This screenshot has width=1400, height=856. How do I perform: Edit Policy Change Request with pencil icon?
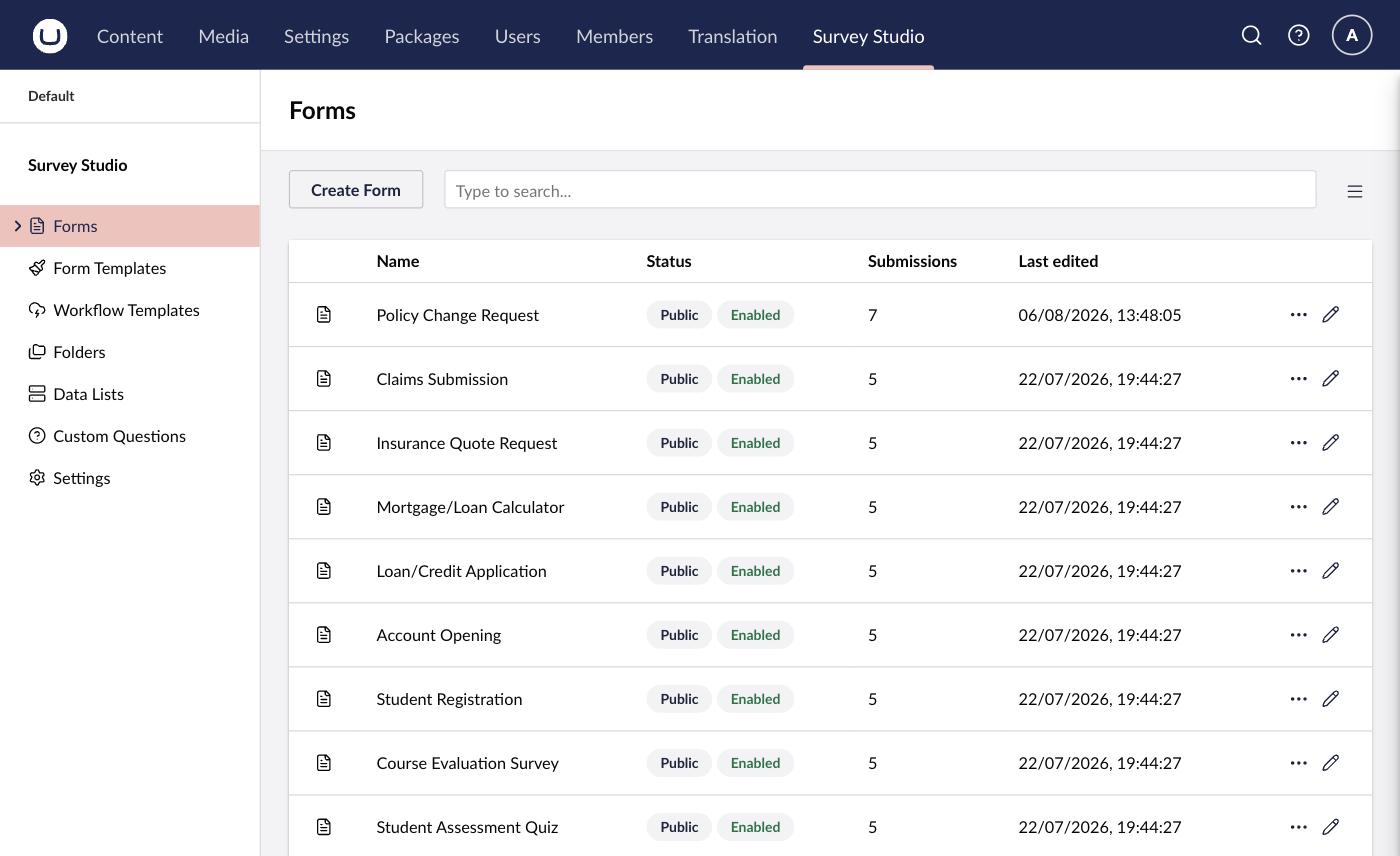pos(1330,315)
